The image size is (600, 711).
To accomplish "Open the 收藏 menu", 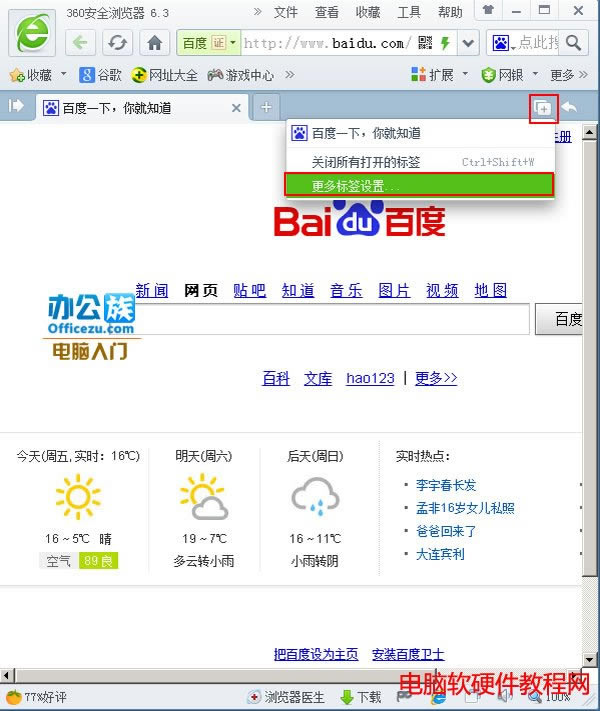I will tap(368, 12).
